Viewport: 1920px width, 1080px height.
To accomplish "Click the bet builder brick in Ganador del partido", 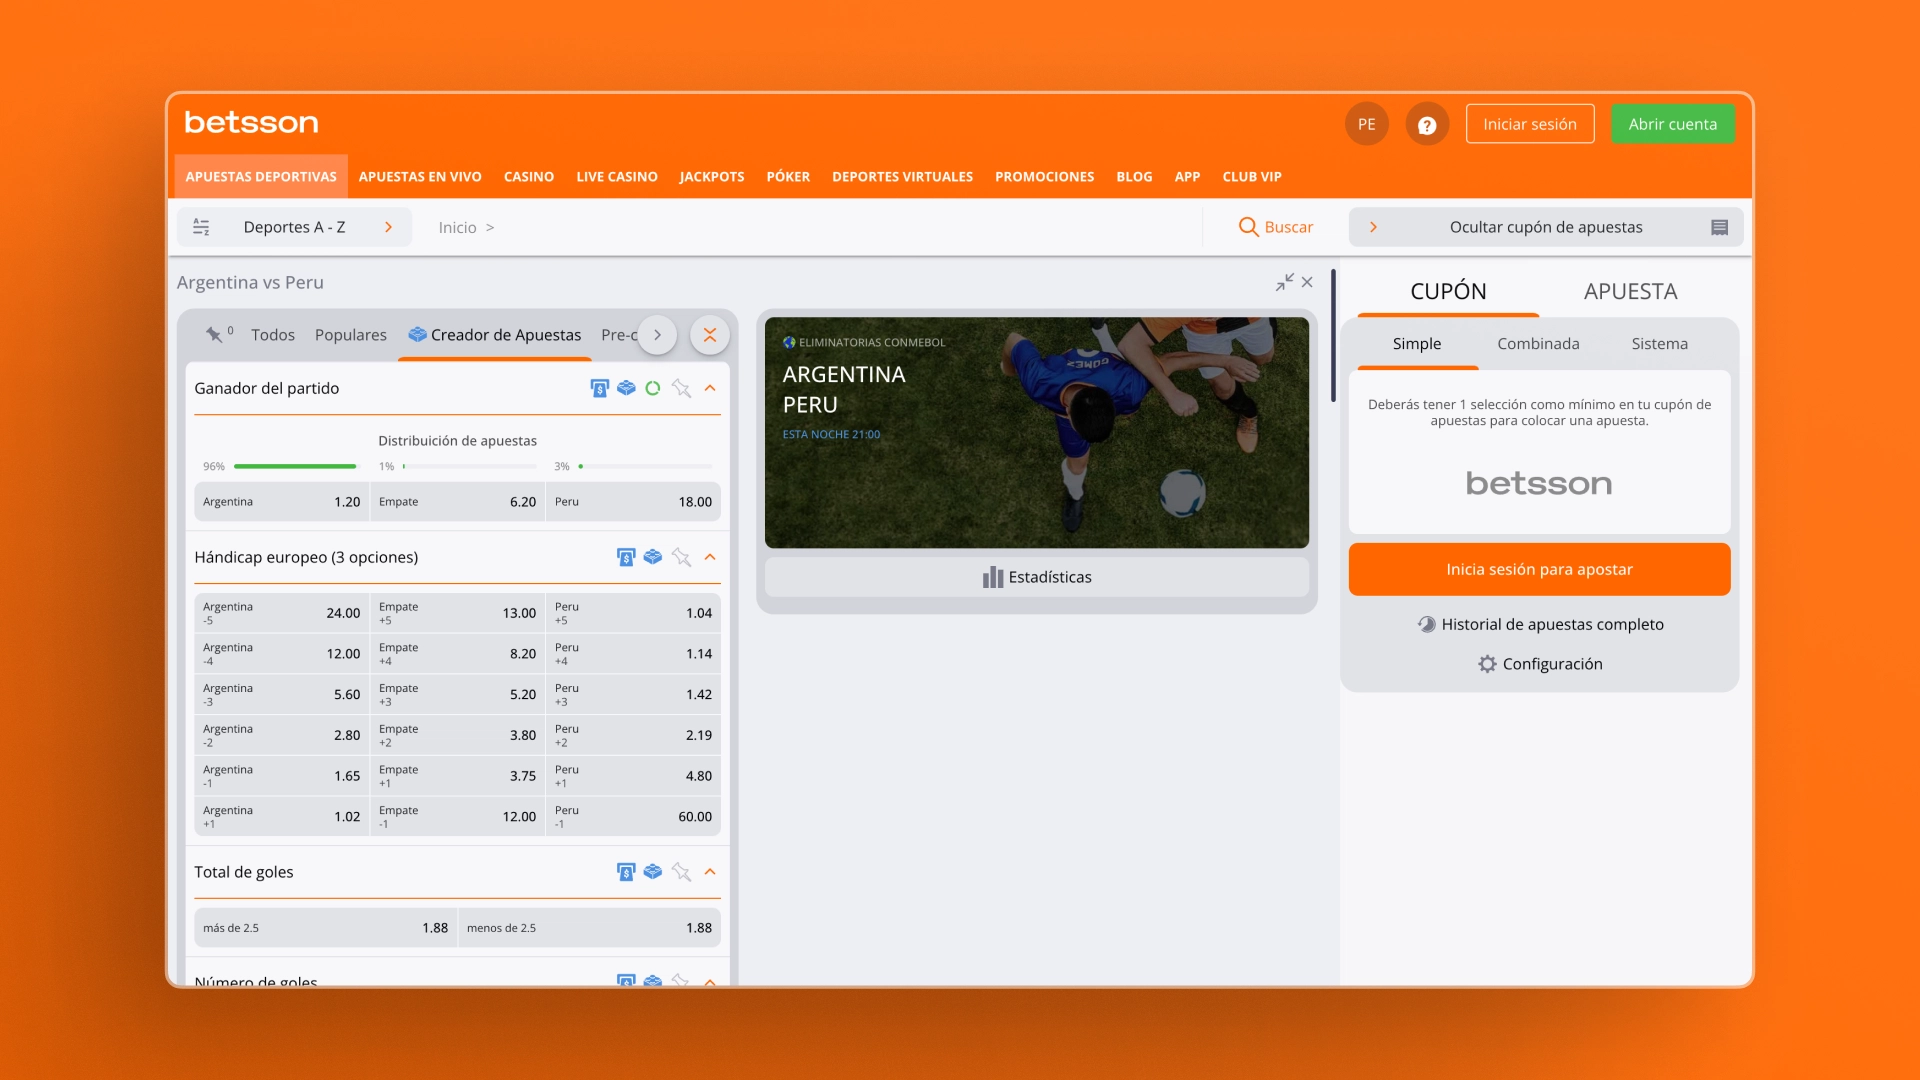I will [626, 388].
